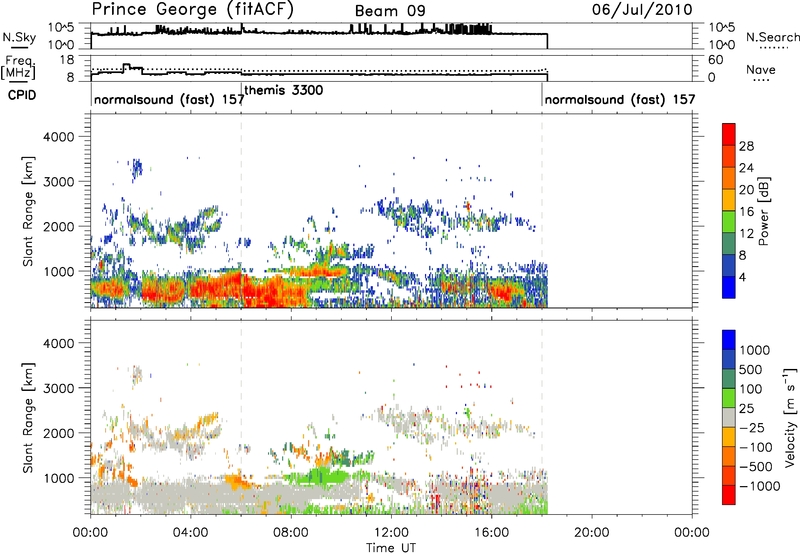This screenshot has height=554, width=800.
Task: Click the '18' frequency axis tick
Action: [67, 60]
